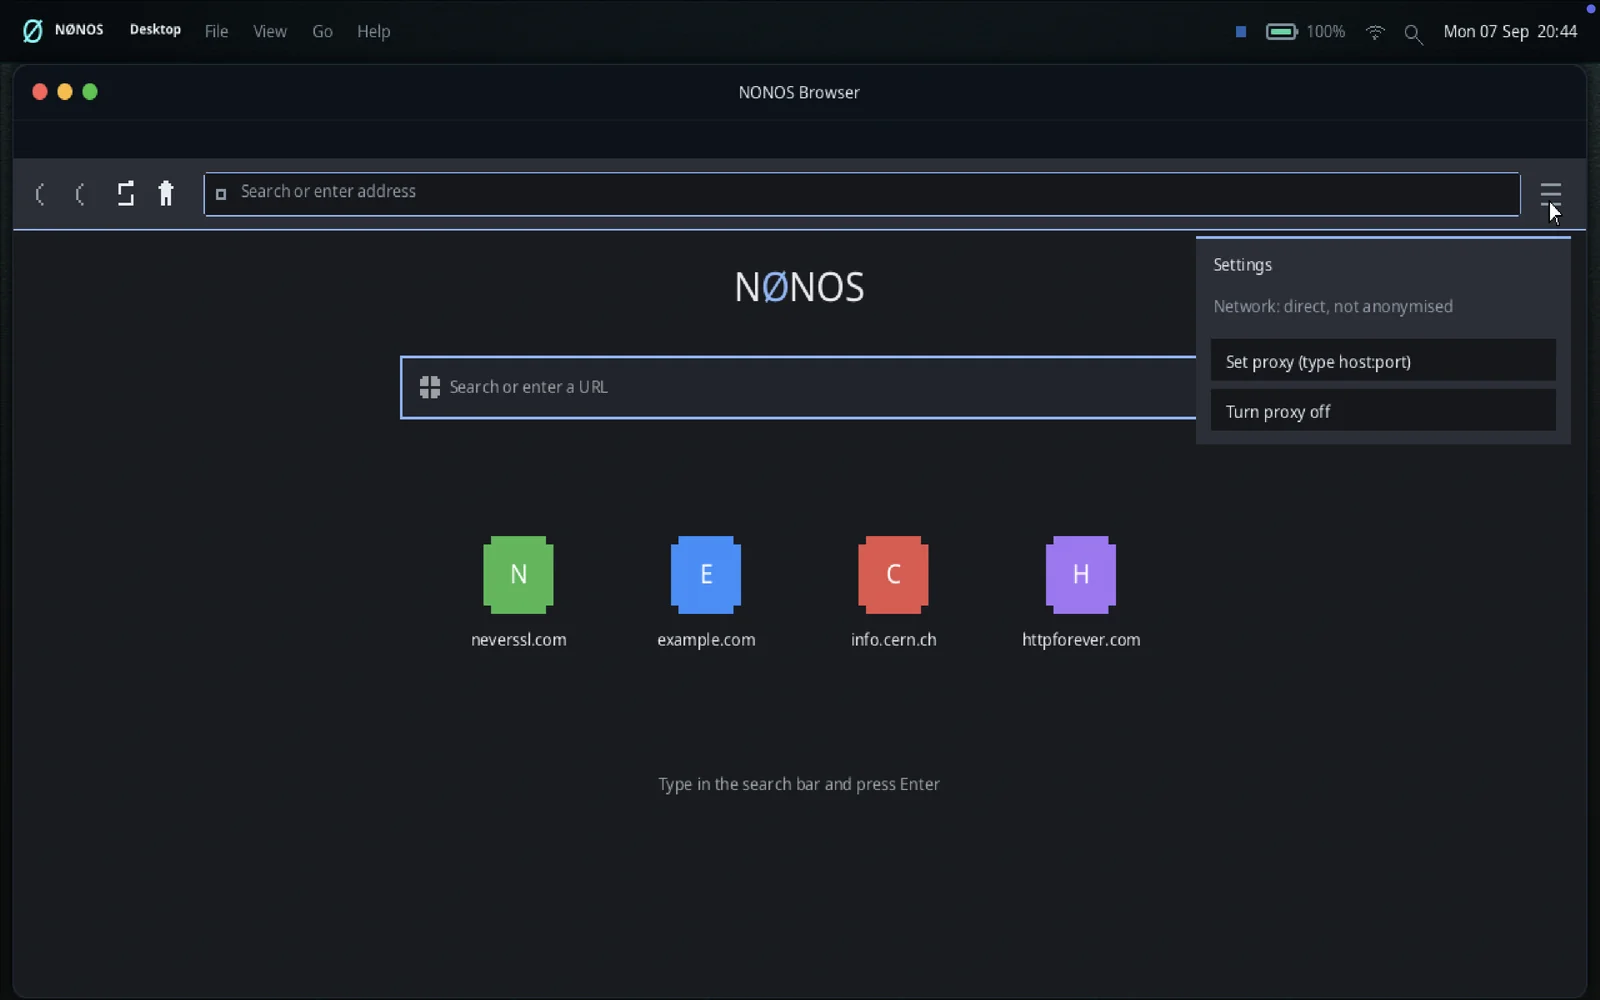Minimize the window with the yellow button

[65, 92]
